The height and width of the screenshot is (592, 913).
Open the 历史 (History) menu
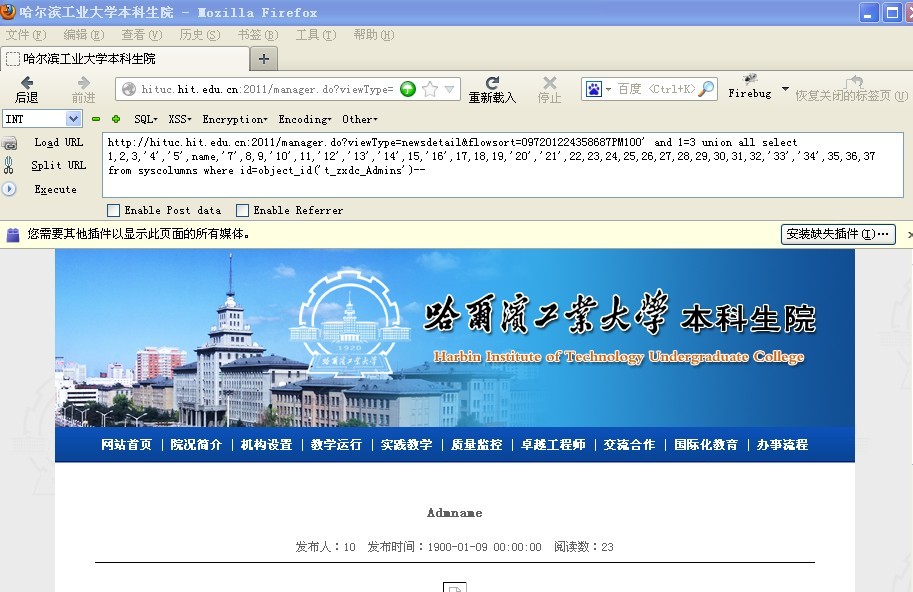click(200, 35)
